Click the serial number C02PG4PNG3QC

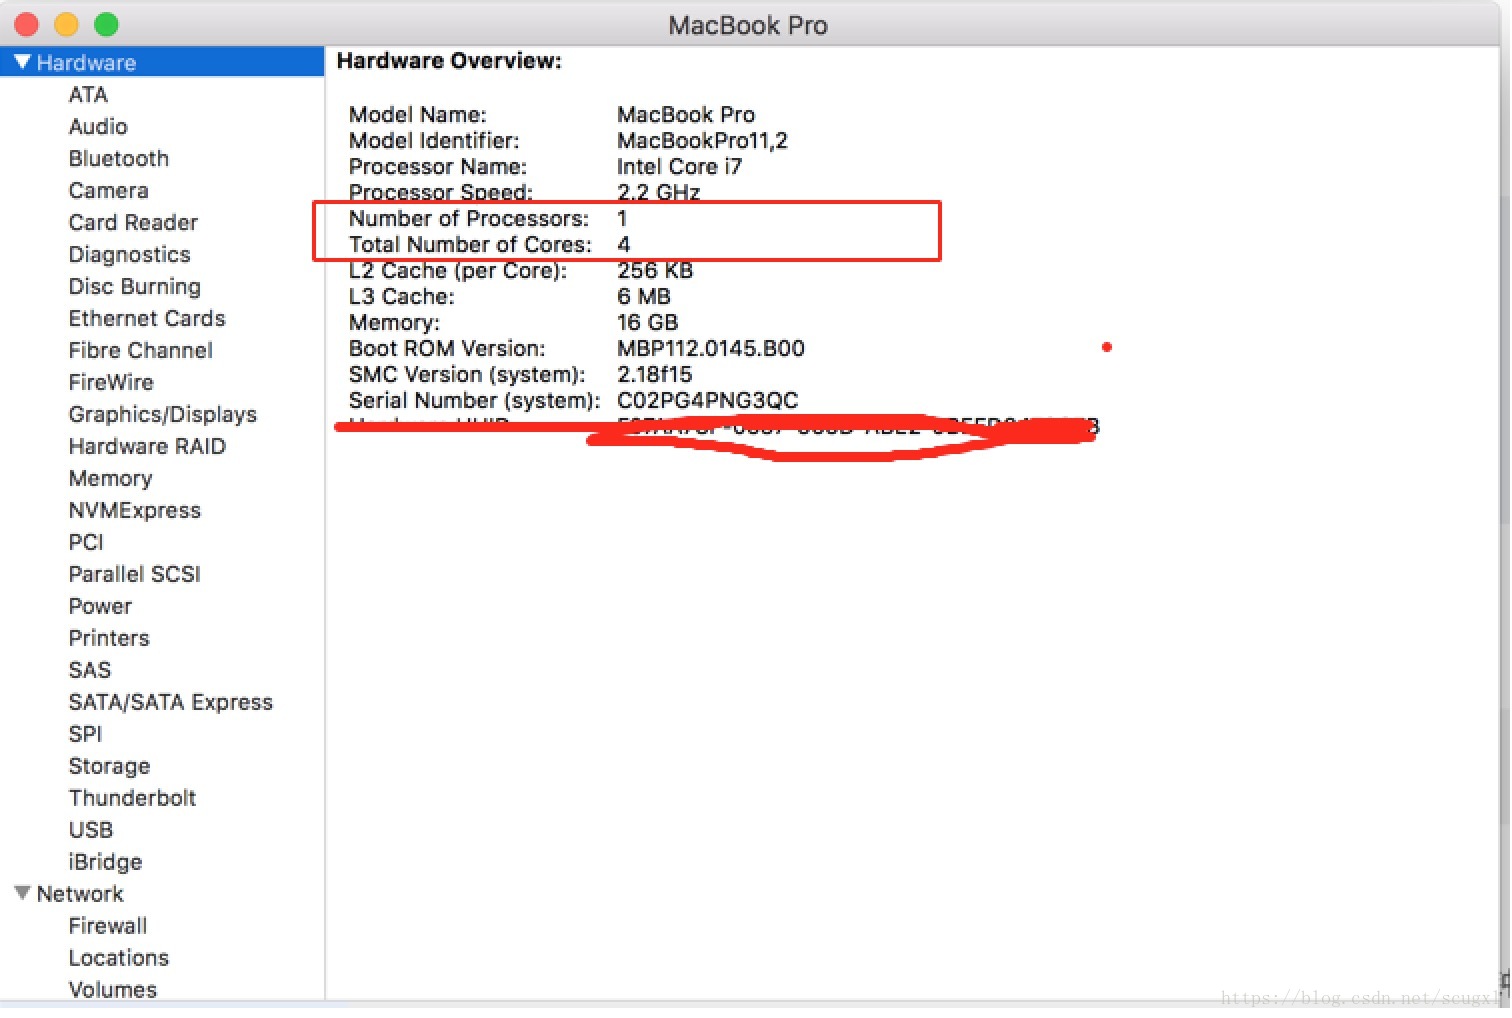(708, 400)
